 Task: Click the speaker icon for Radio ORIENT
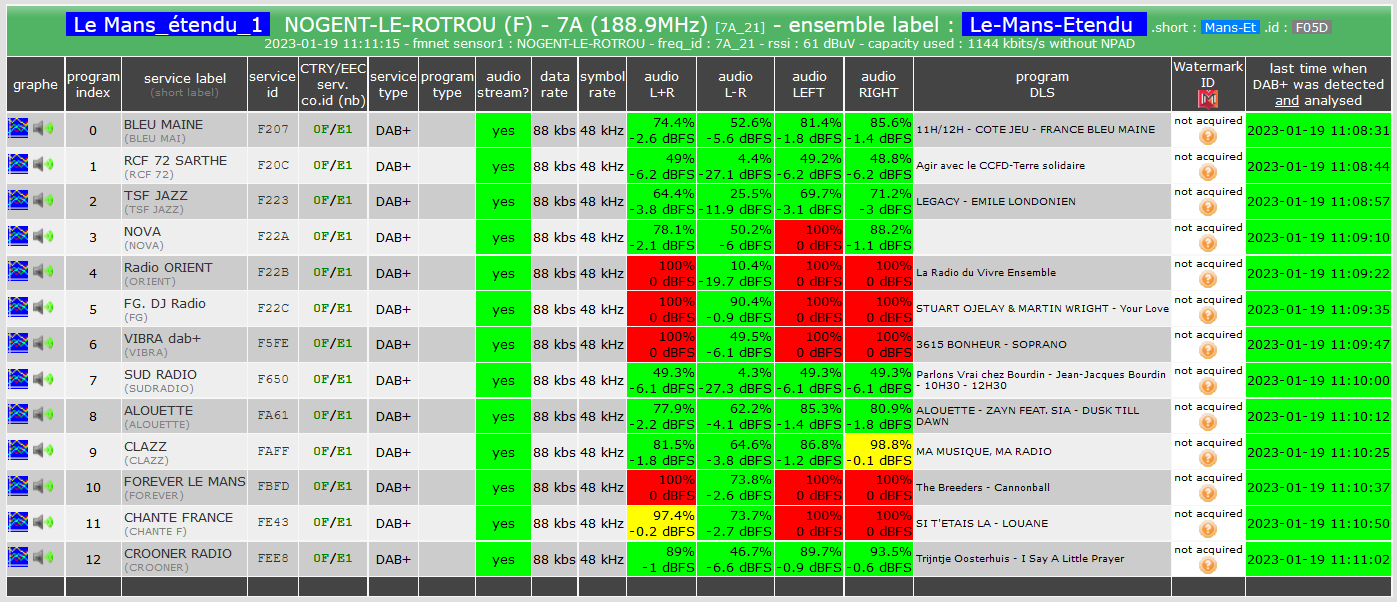pos(43,272)
